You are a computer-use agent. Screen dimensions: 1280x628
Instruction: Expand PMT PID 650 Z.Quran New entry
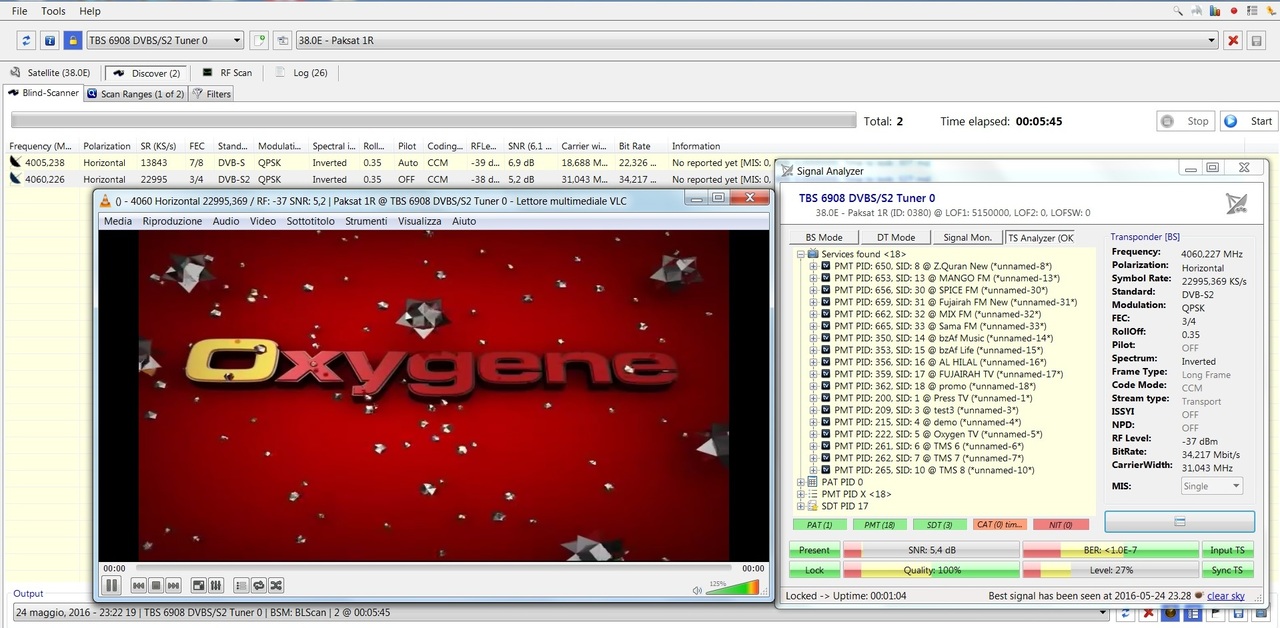(x=813, y=267)
